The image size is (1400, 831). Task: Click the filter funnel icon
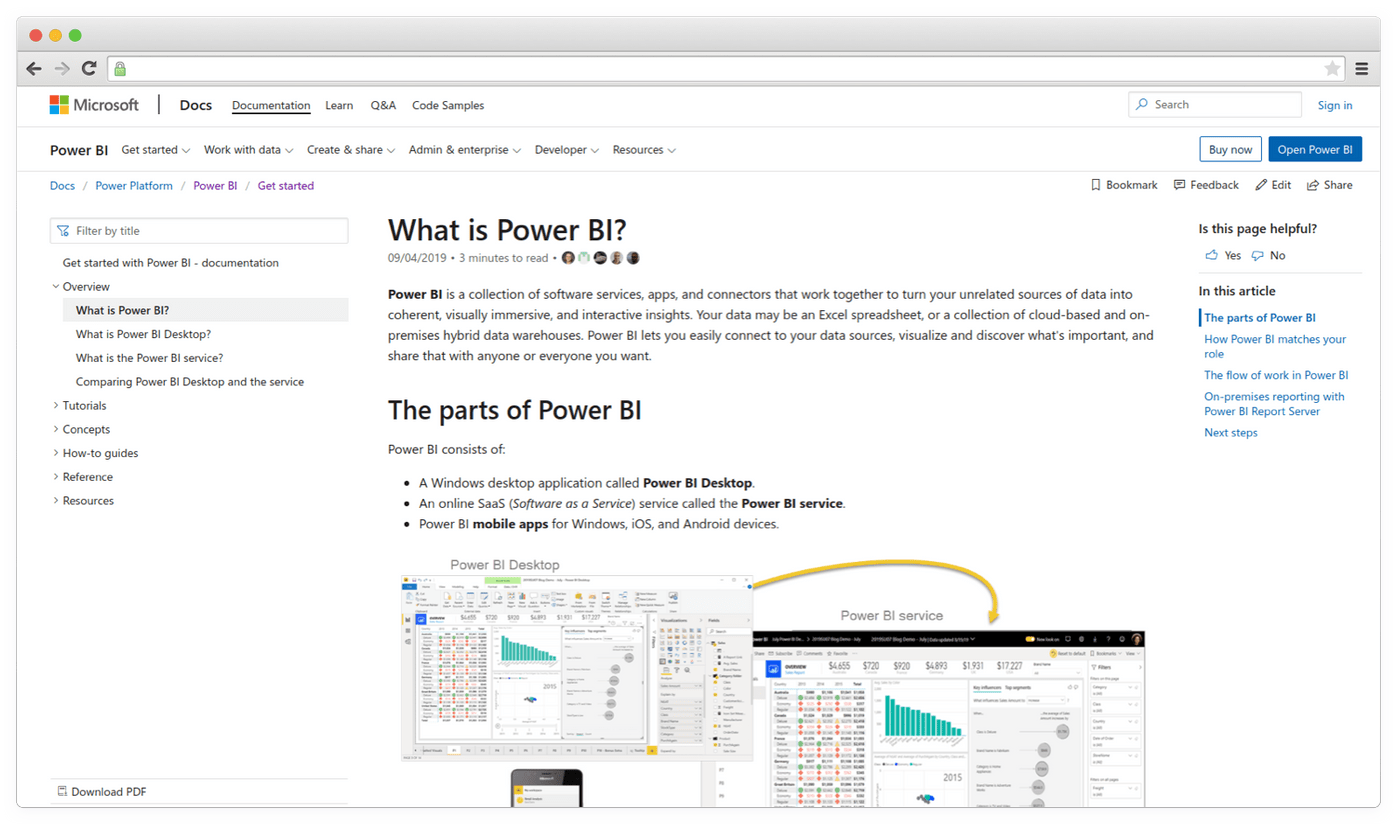tap(64, 231)
